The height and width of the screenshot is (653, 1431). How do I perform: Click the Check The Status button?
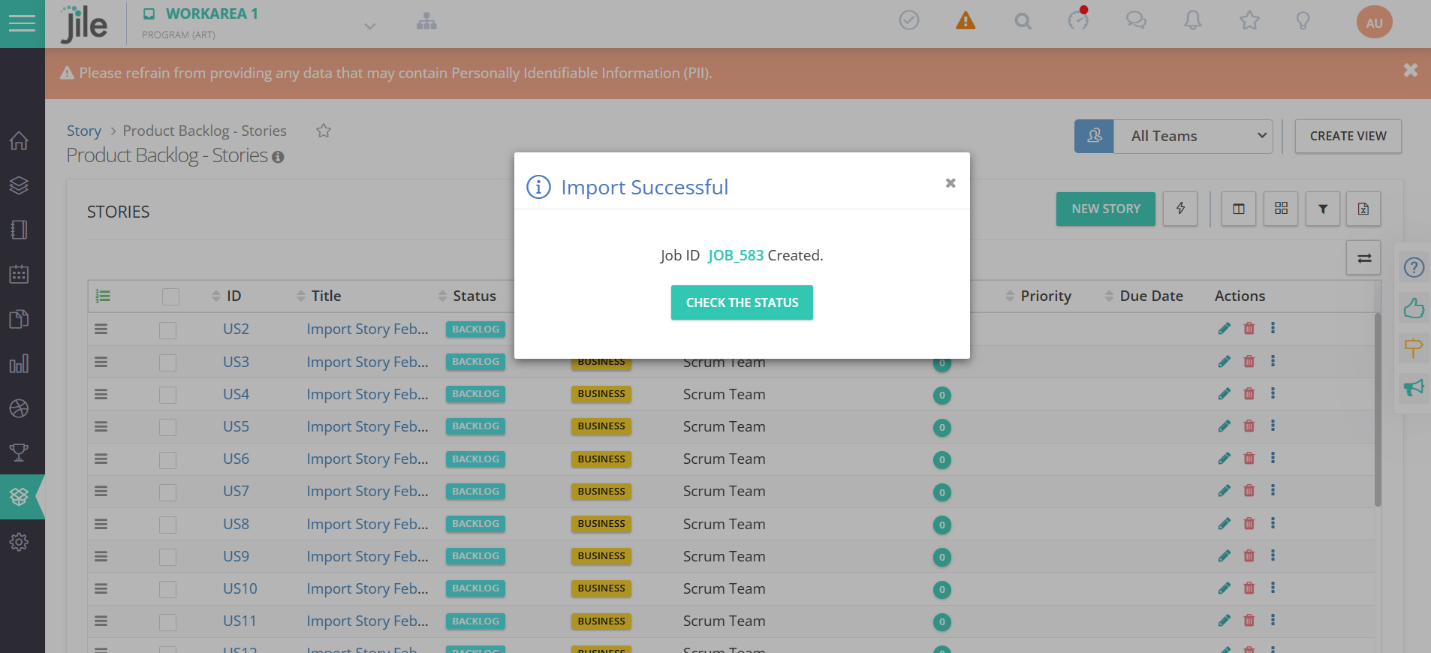click(x=741, y=302)
